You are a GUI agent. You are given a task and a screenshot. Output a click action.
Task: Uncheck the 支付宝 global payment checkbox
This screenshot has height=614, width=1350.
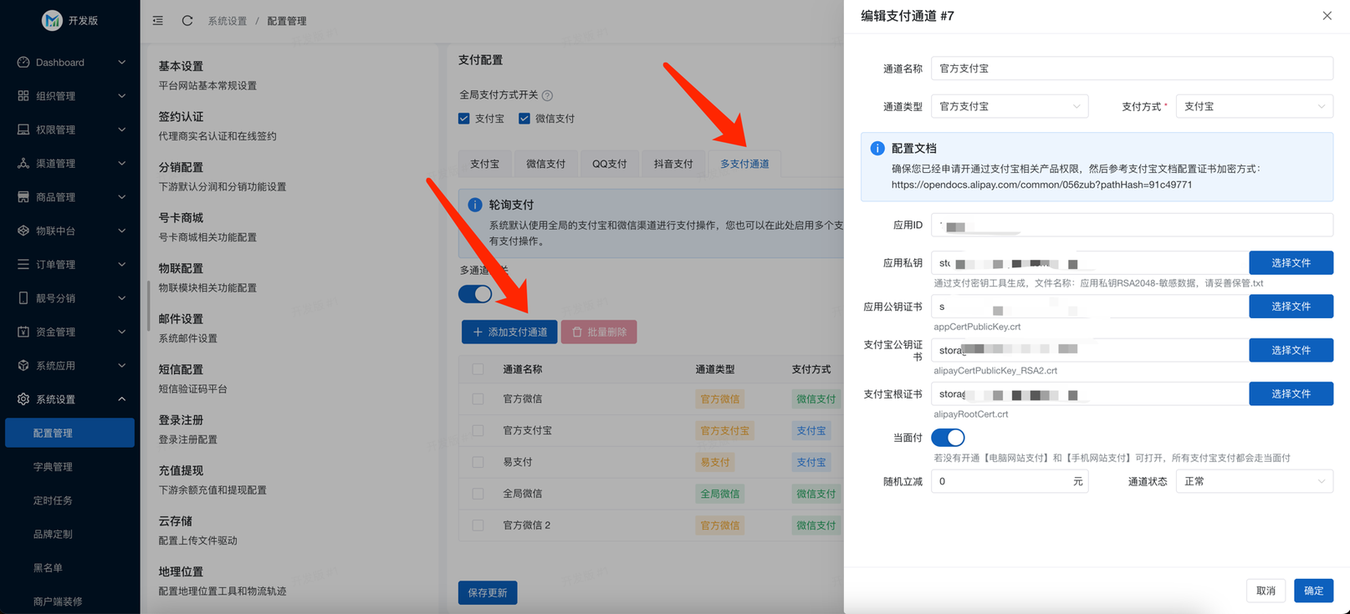[464, 119]
